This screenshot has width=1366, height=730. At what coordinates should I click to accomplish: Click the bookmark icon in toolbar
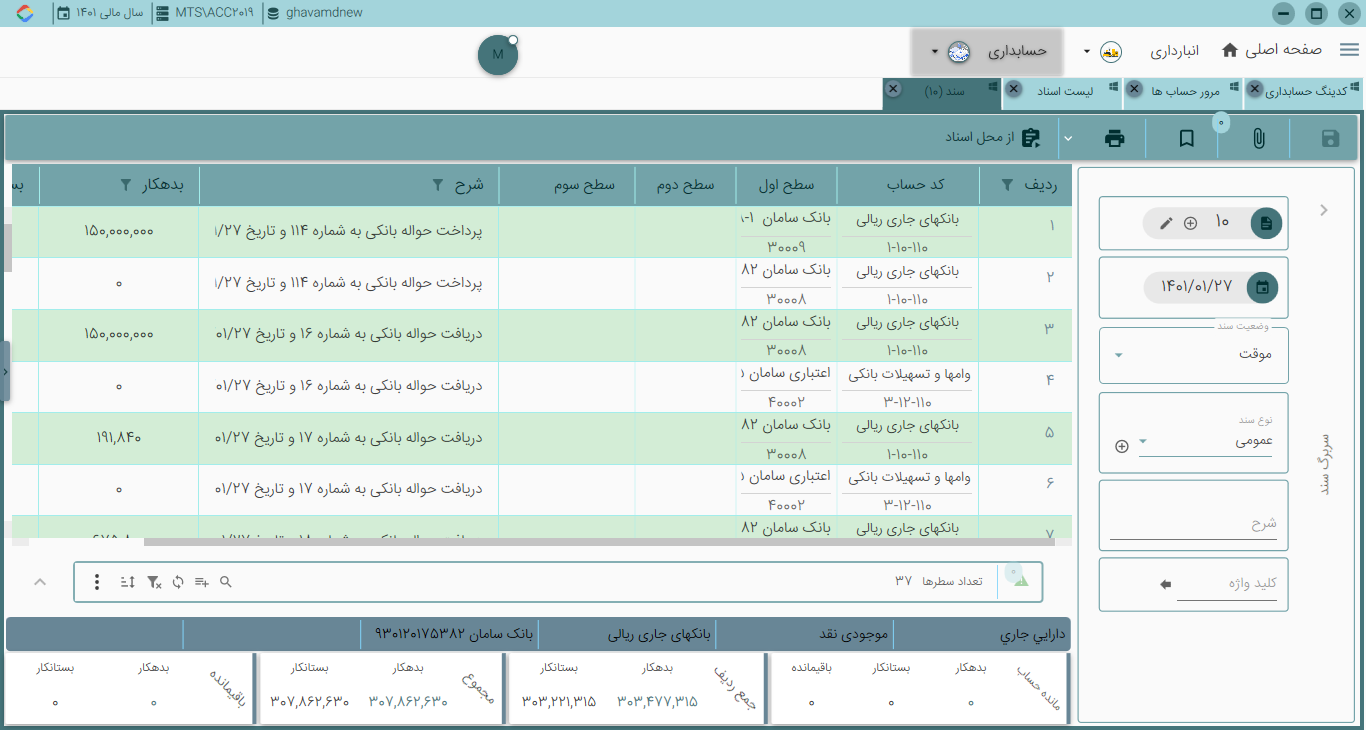coord(1186,139)
